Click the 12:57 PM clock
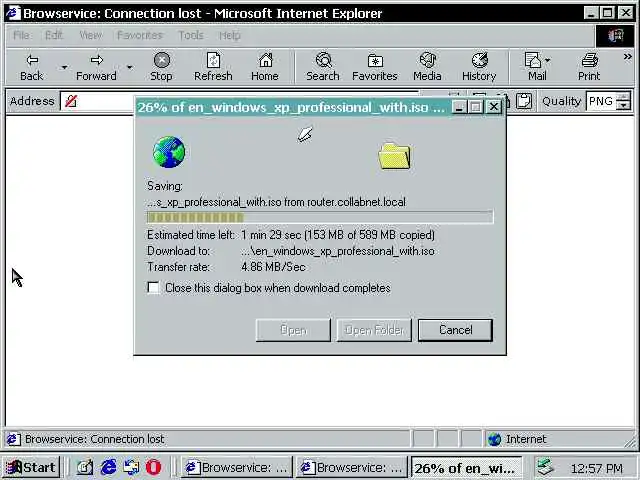Image resolution: width=640 pixels, height=480 pixels. click(596, 468)
